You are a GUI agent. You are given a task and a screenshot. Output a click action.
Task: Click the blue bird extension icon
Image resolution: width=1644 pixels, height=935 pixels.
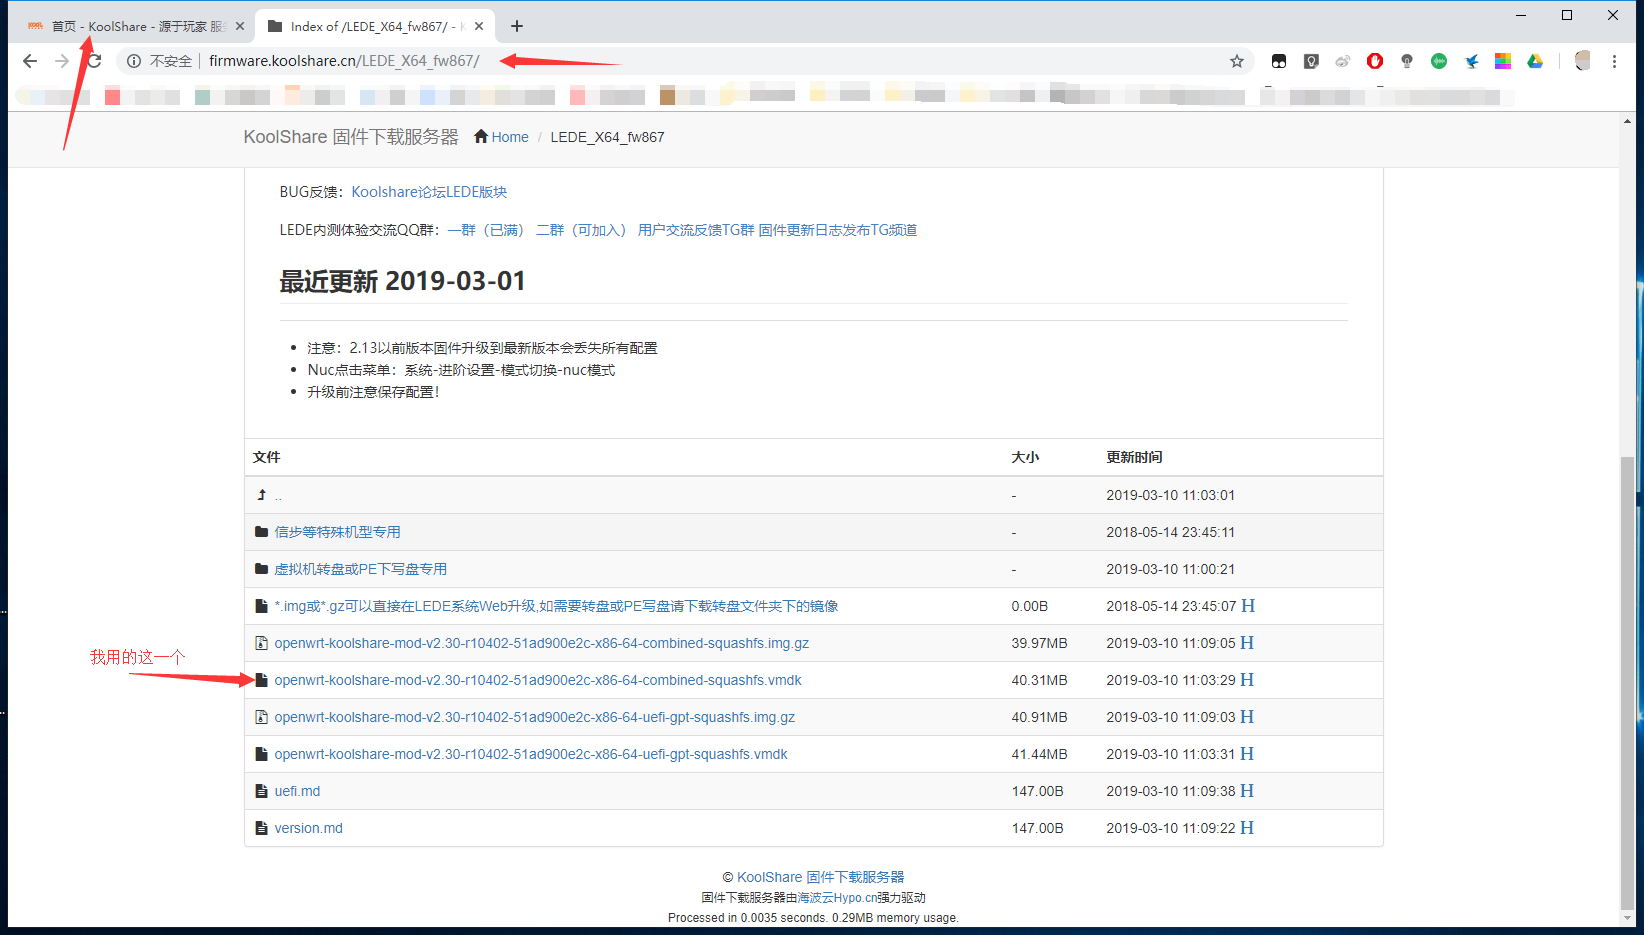coord(1471,61)
